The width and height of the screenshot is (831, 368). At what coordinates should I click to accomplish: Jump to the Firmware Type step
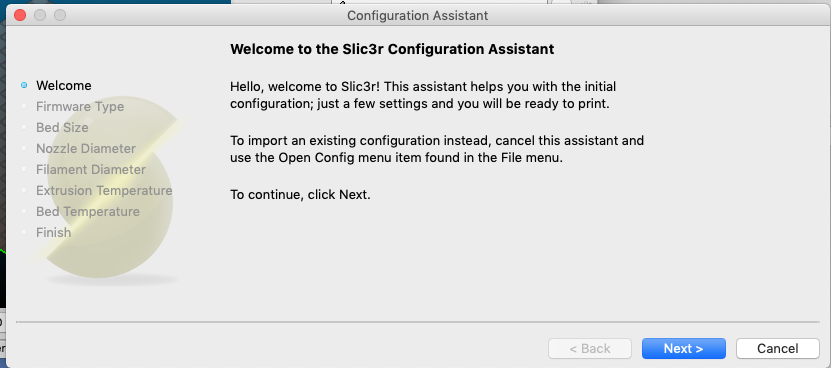point(80,107)
